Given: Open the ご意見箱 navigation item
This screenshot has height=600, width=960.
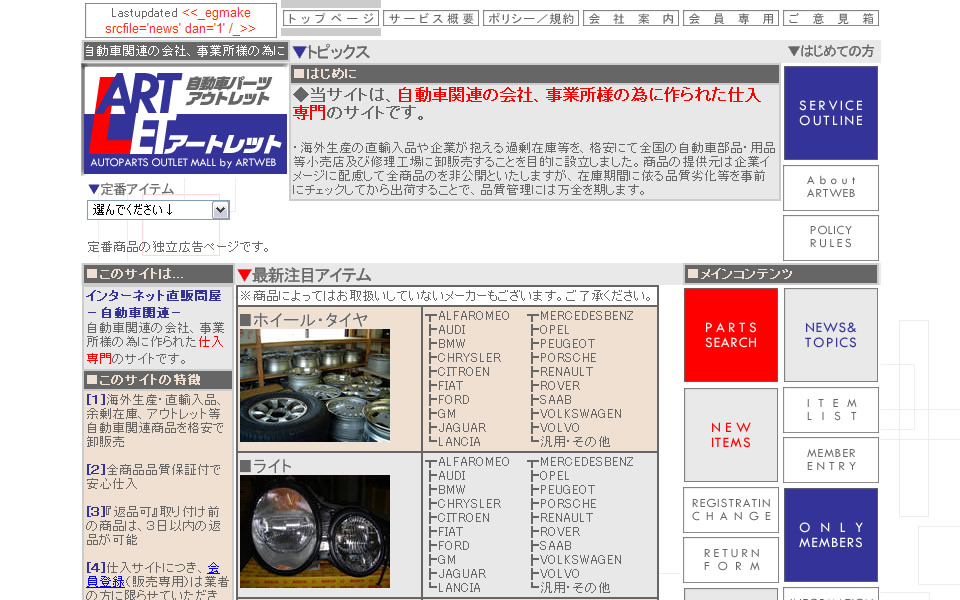Looking at the screenshot, I should pyautogui.click(x=831, y=18).
